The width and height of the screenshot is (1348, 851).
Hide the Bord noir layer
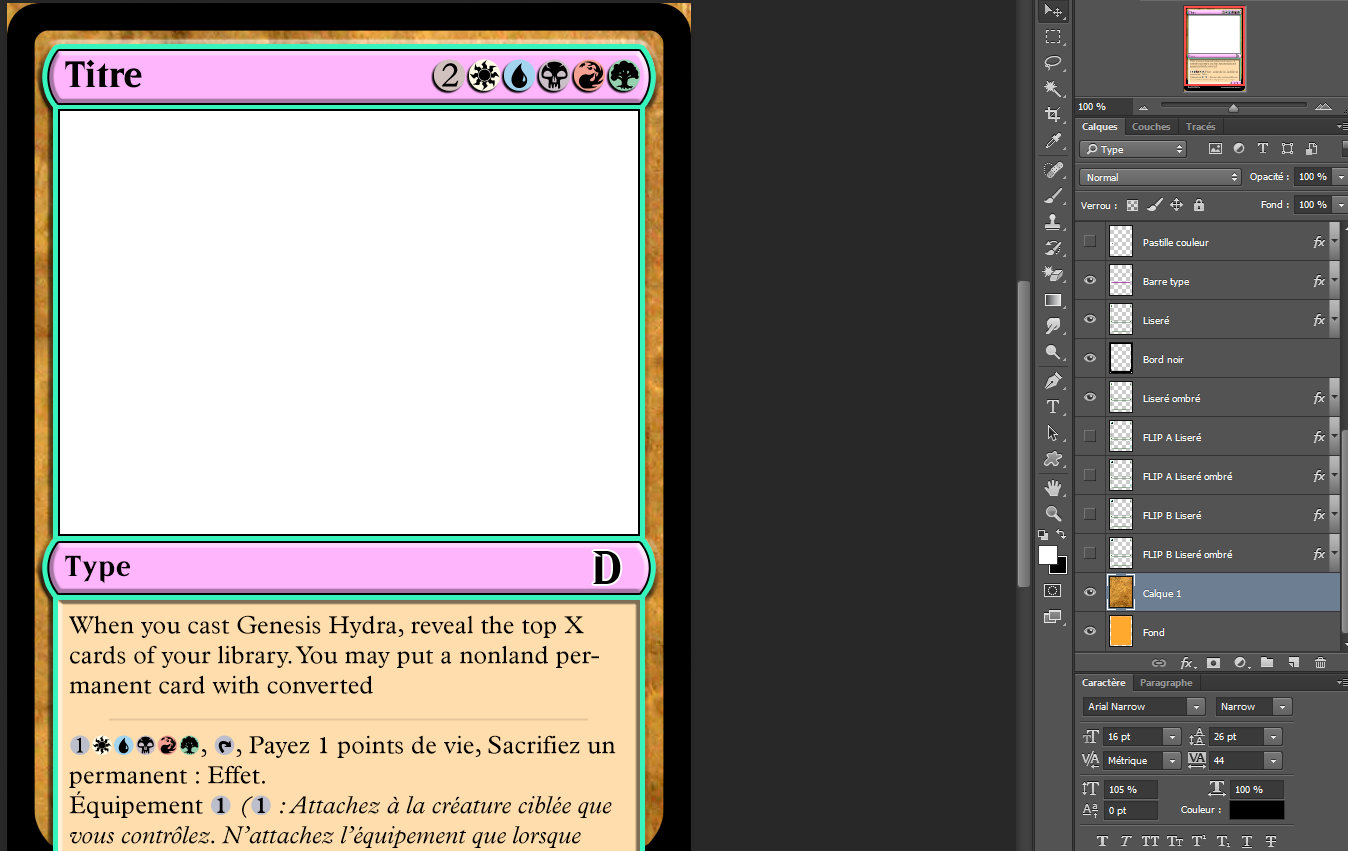point(1090,359)
